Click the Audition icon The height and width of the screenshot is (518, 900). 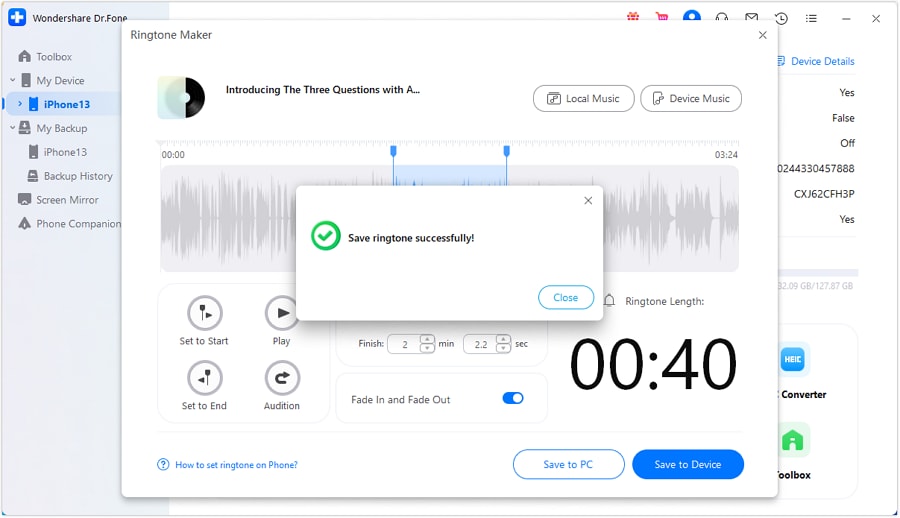coord(282,378)
